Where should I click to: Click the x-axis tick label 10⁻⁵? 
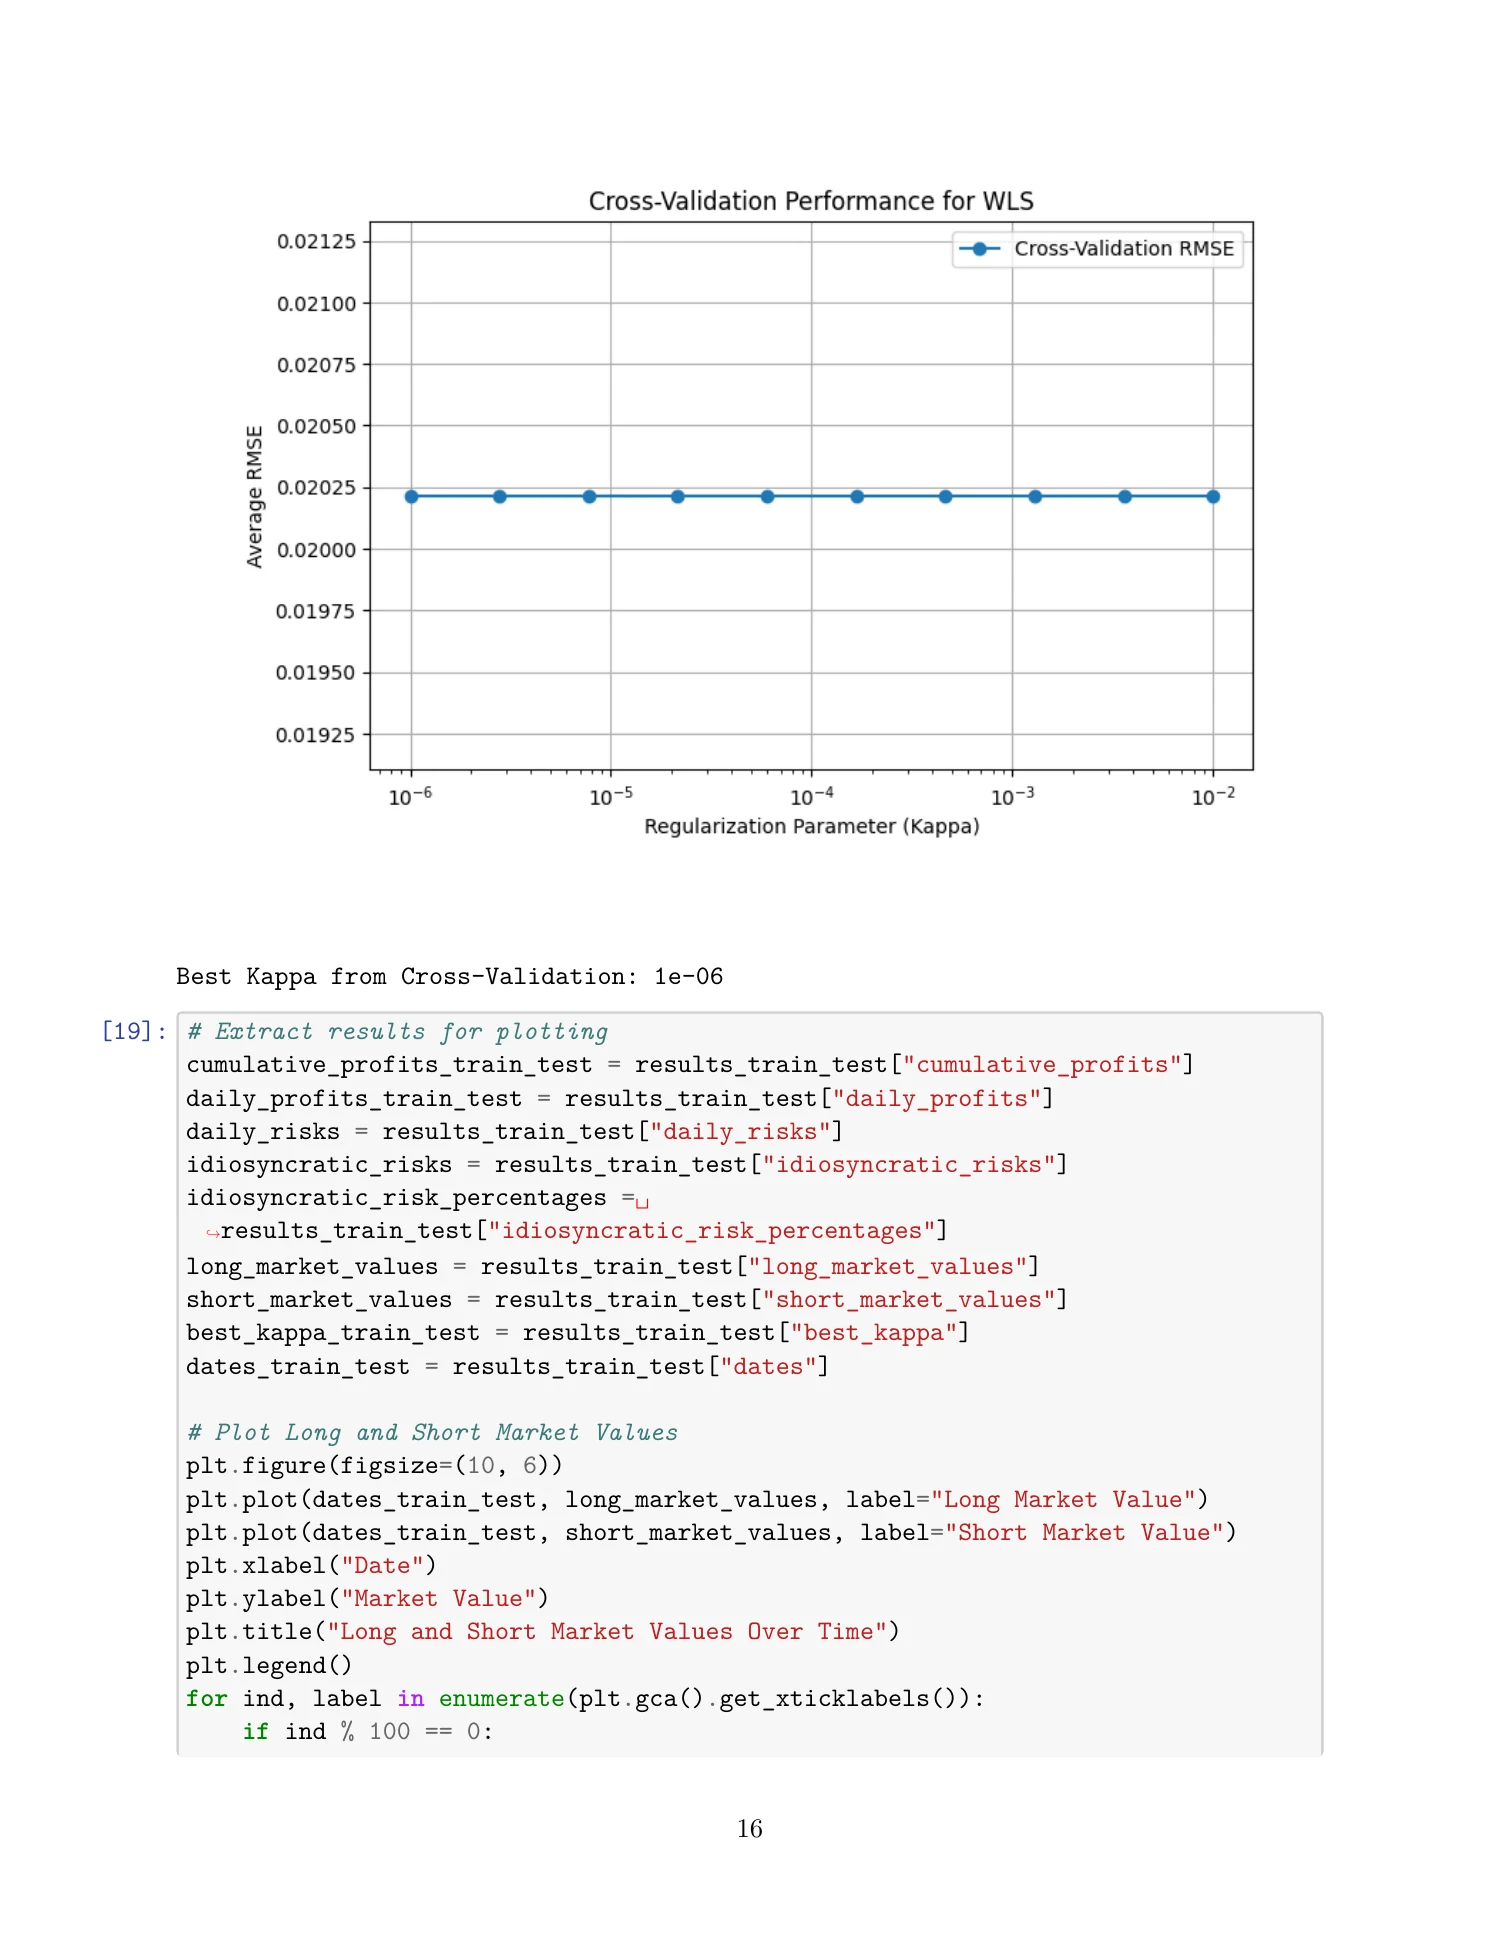pyautogui.click(x=611, y=796)
